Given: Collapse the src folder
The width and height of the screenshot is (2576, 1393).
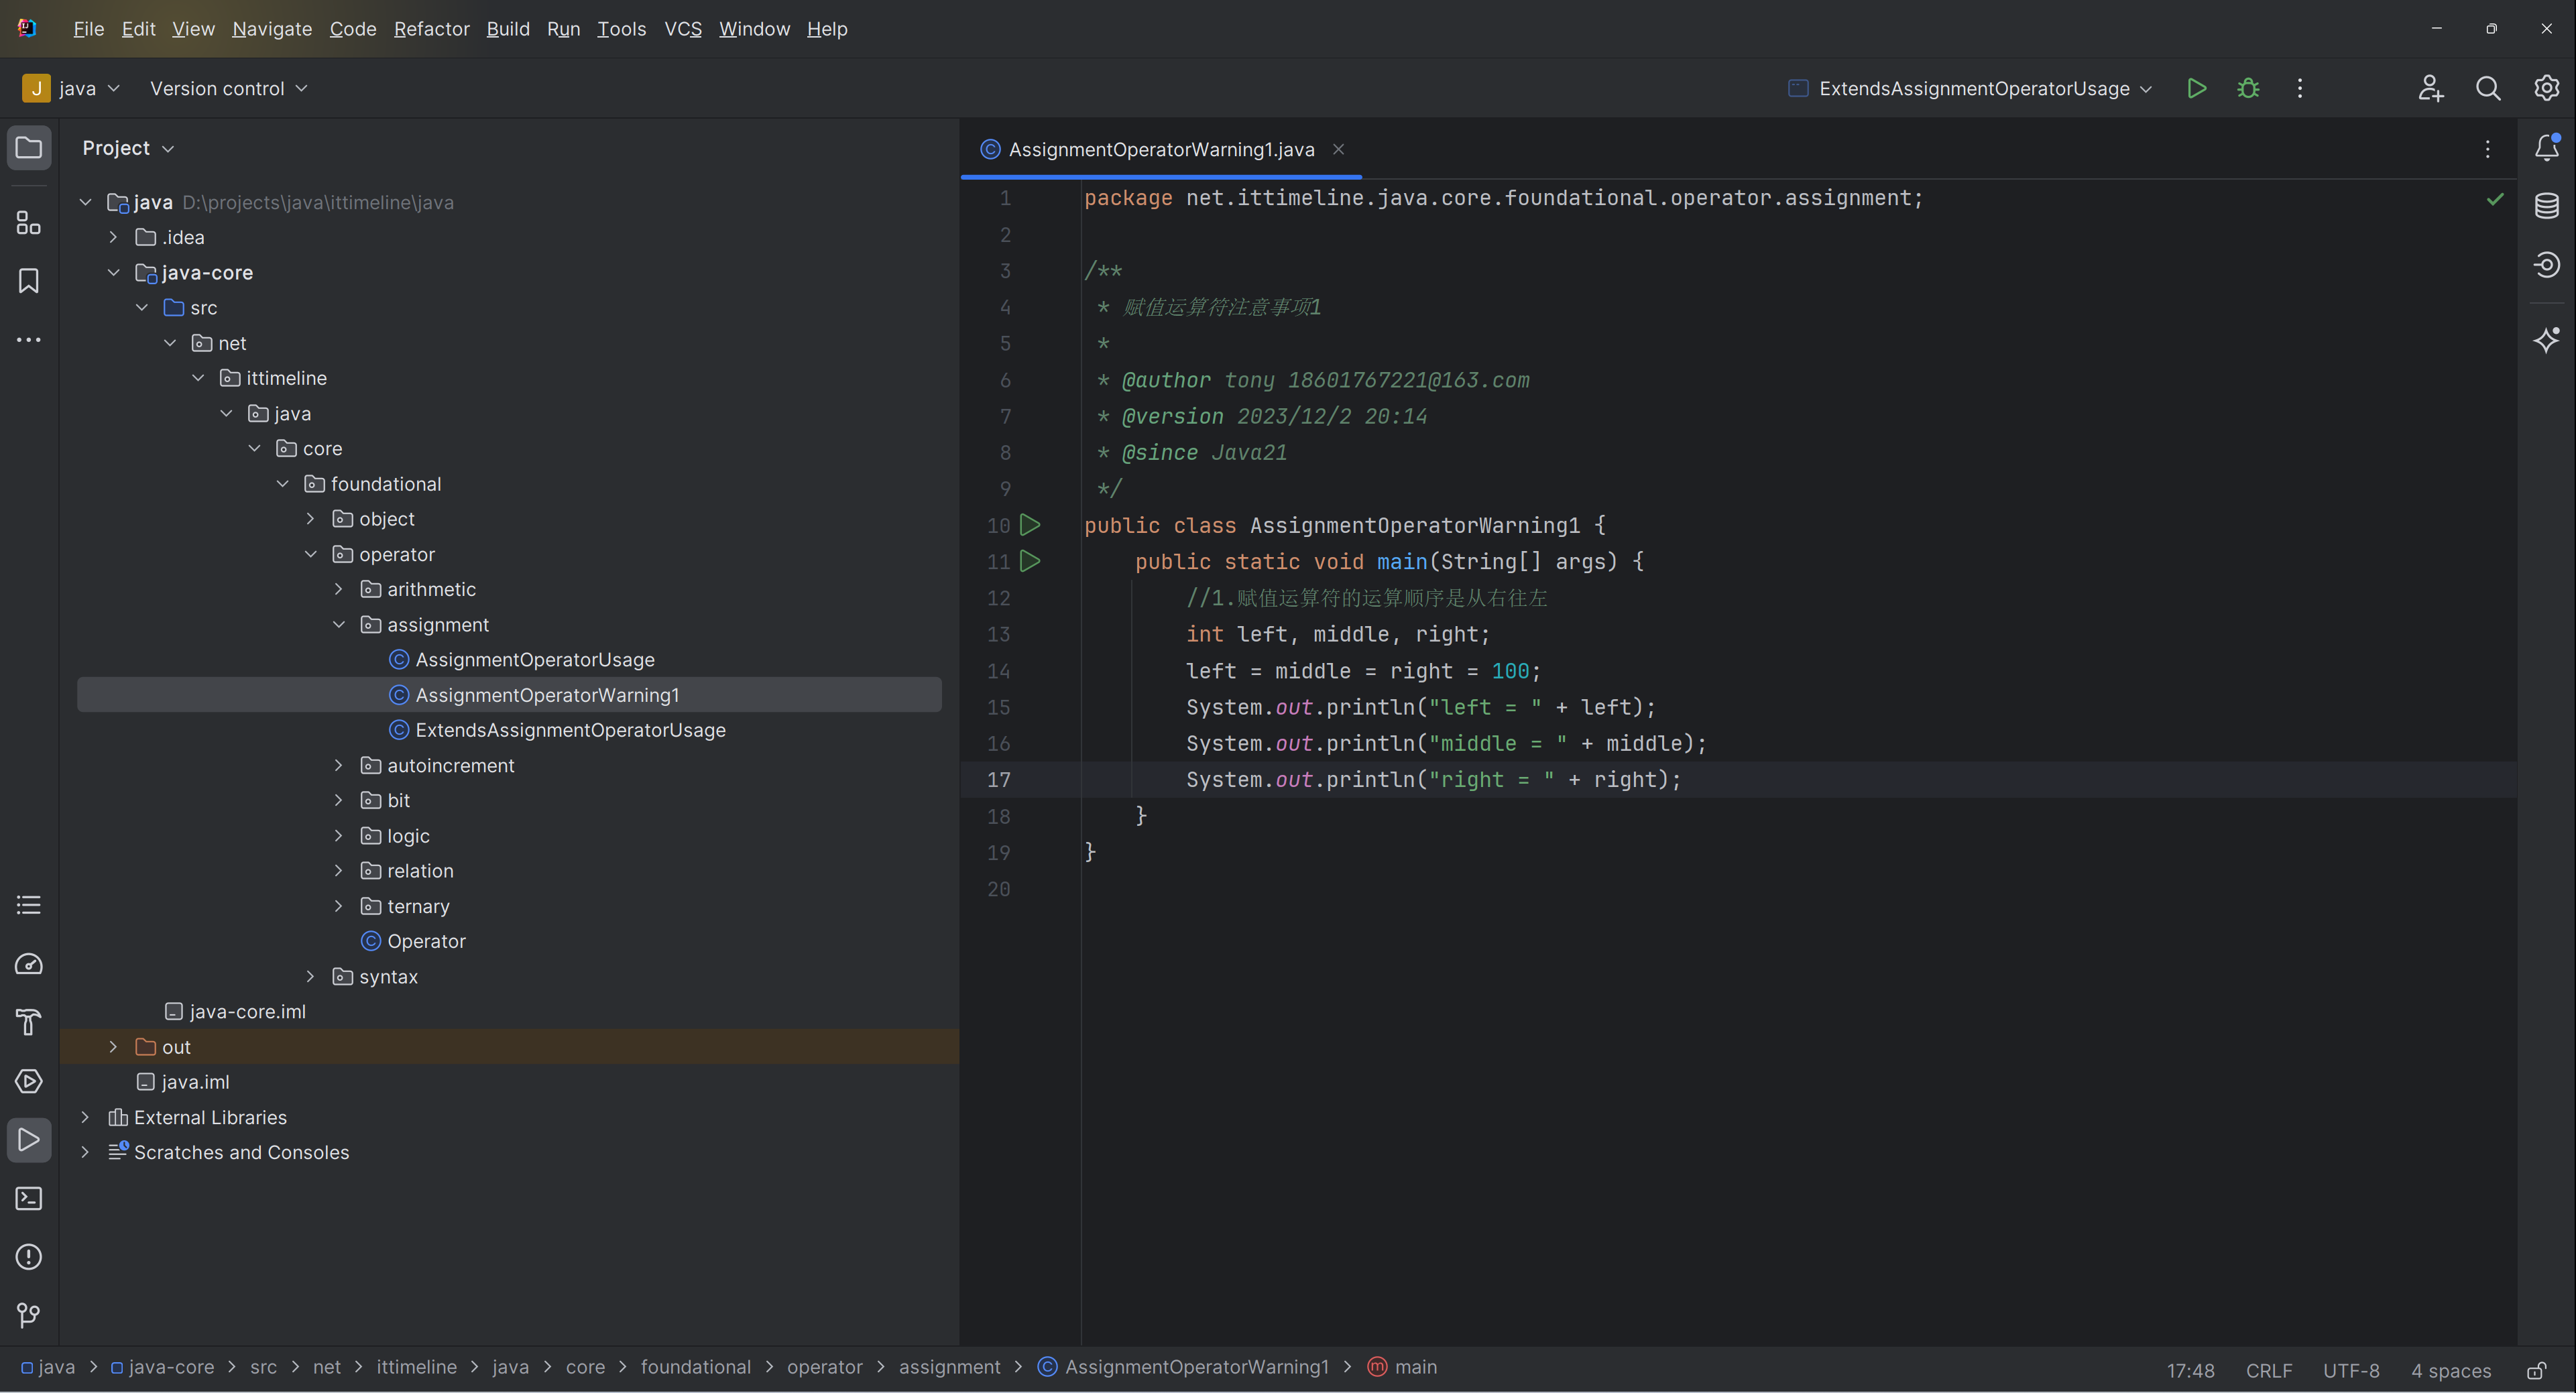Looking at the screenshot, I should point(141,308).
